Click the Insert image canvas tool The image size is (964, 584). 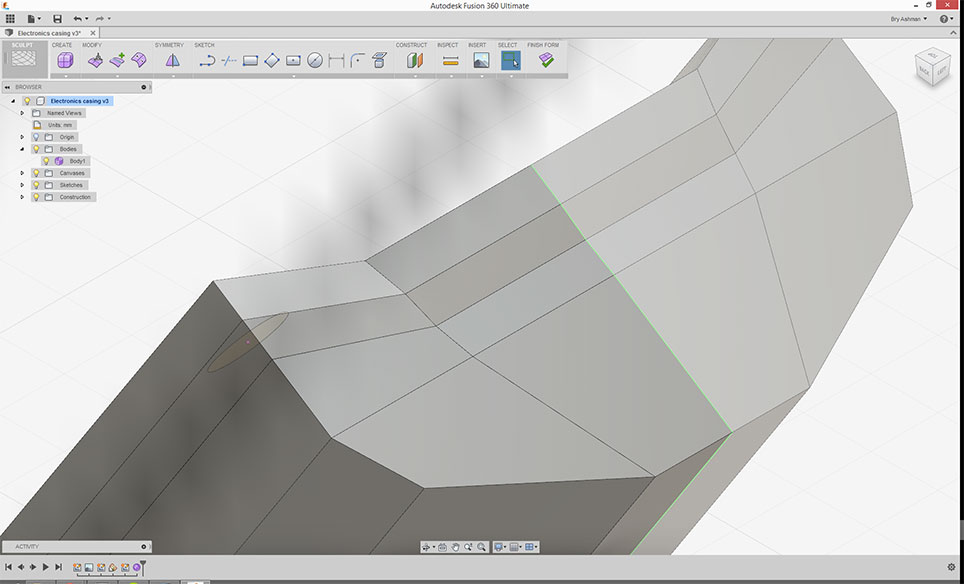click(x=481, y=60)
